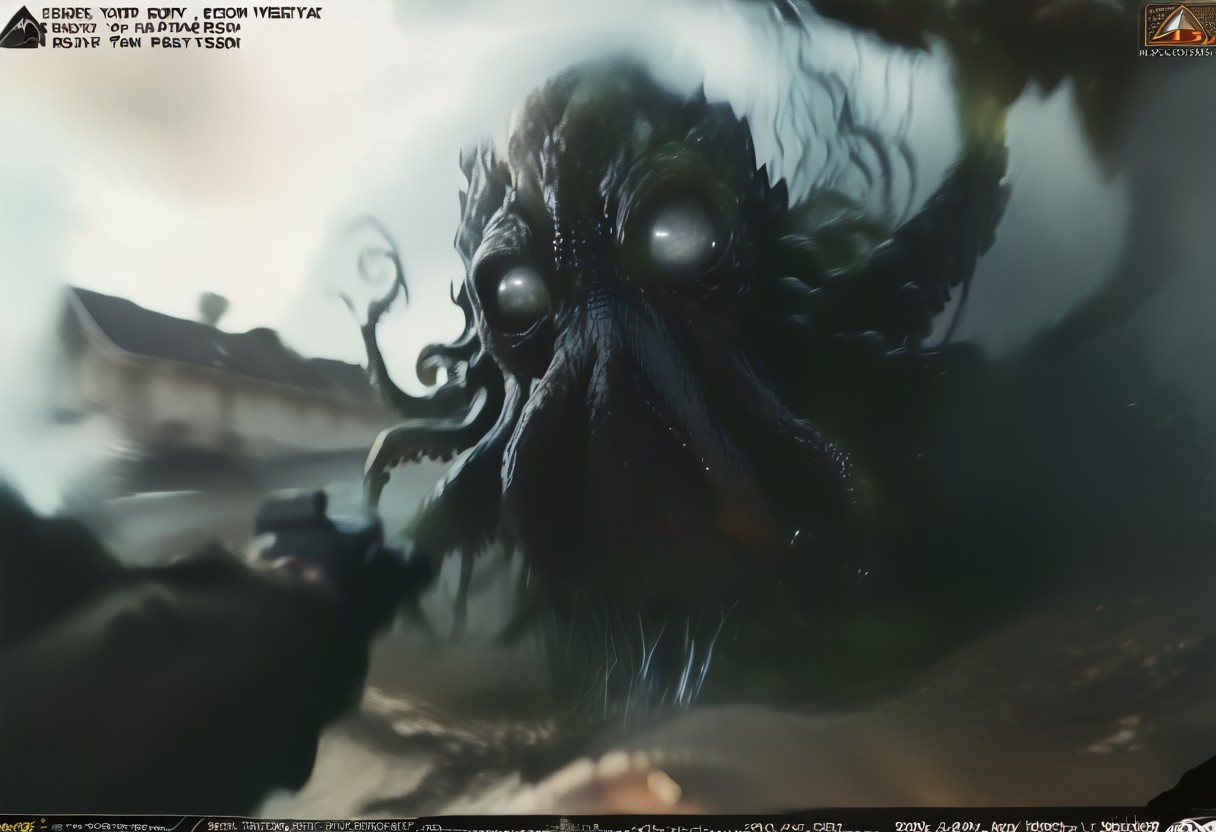The height and width of the screenshot is (832, 1216).
Task: Click the orange pyramid badge icon
Action: (1179, 25)
